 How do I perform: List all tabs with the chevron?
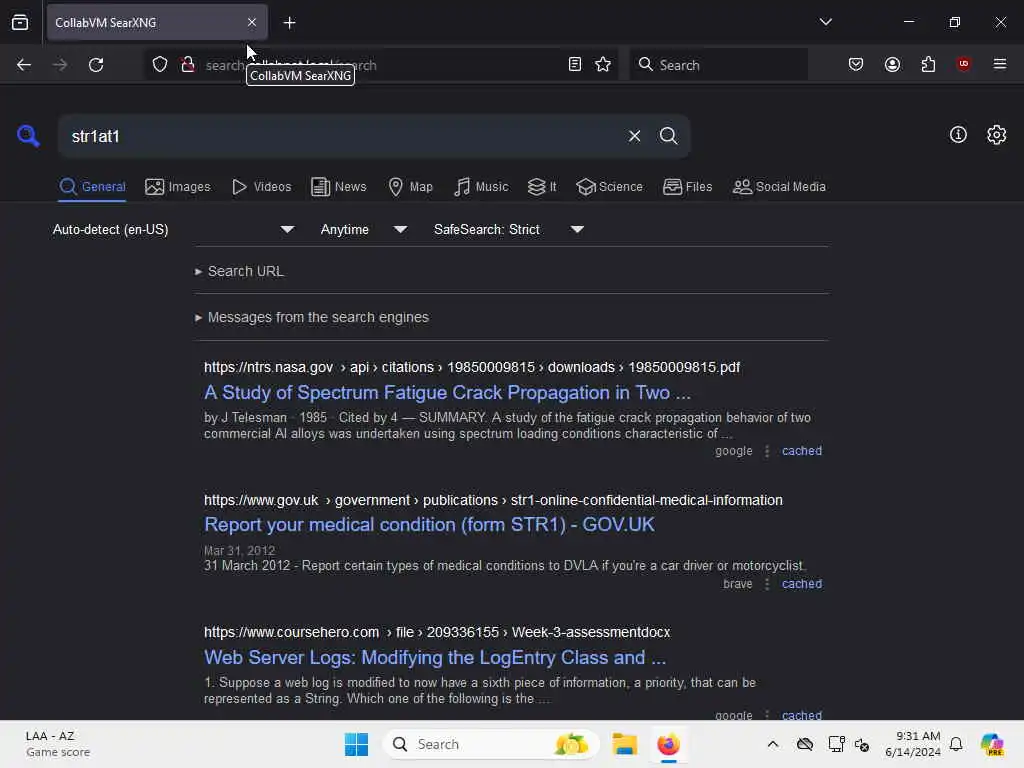point(825,22)
